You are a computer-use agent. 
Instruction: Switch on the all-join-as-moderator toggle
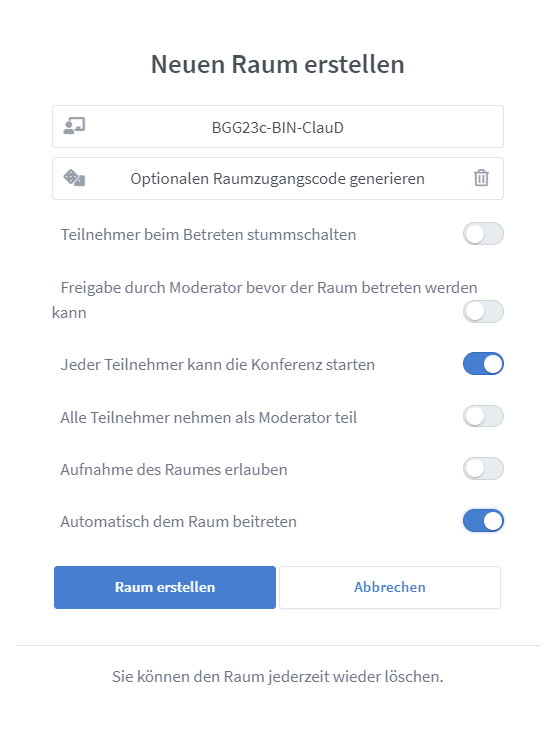[483, 416]
